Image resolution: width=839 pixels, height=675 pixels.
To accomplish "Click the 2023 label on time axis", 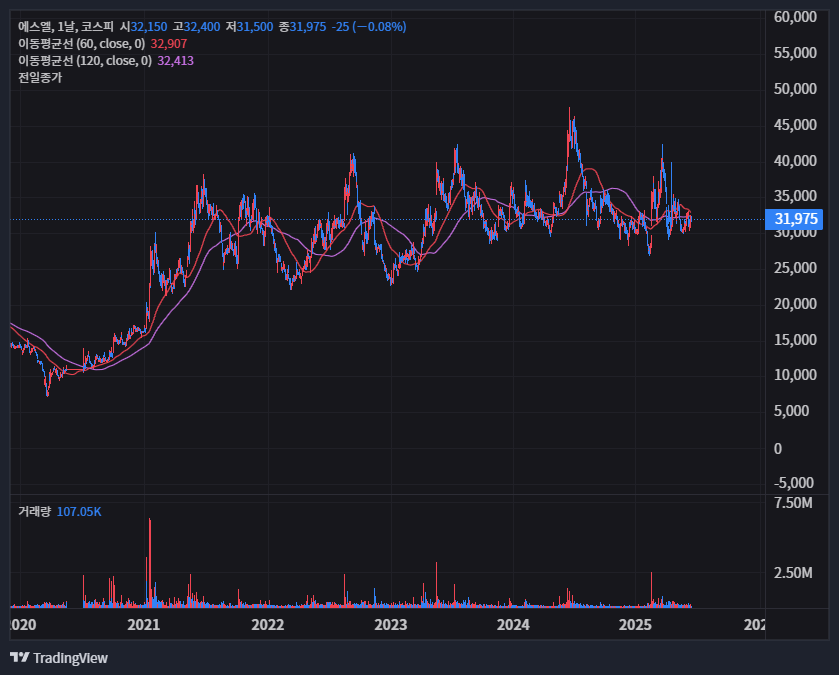I will click(391, 624).
